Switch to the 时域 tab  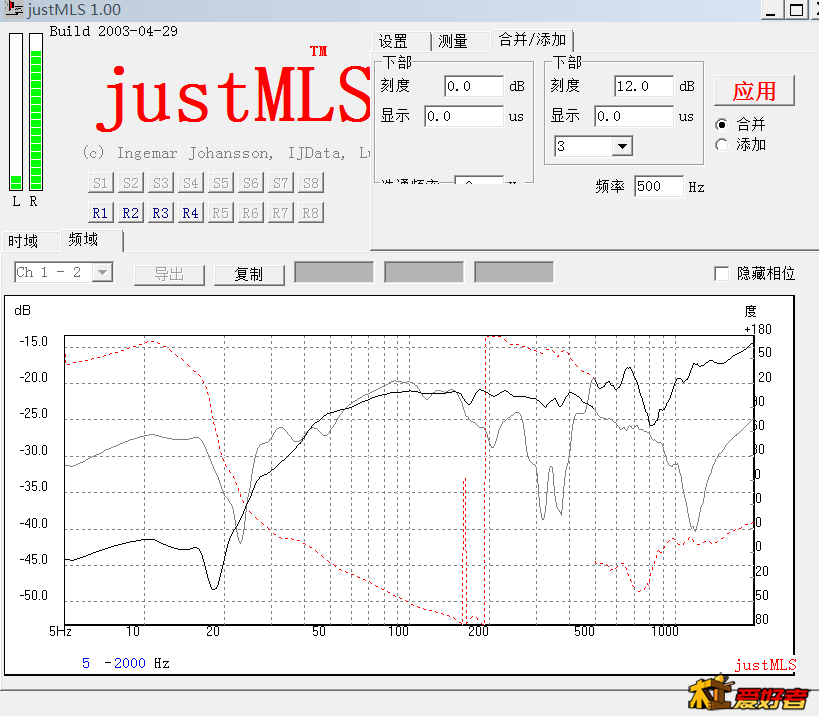pos(24,241)
